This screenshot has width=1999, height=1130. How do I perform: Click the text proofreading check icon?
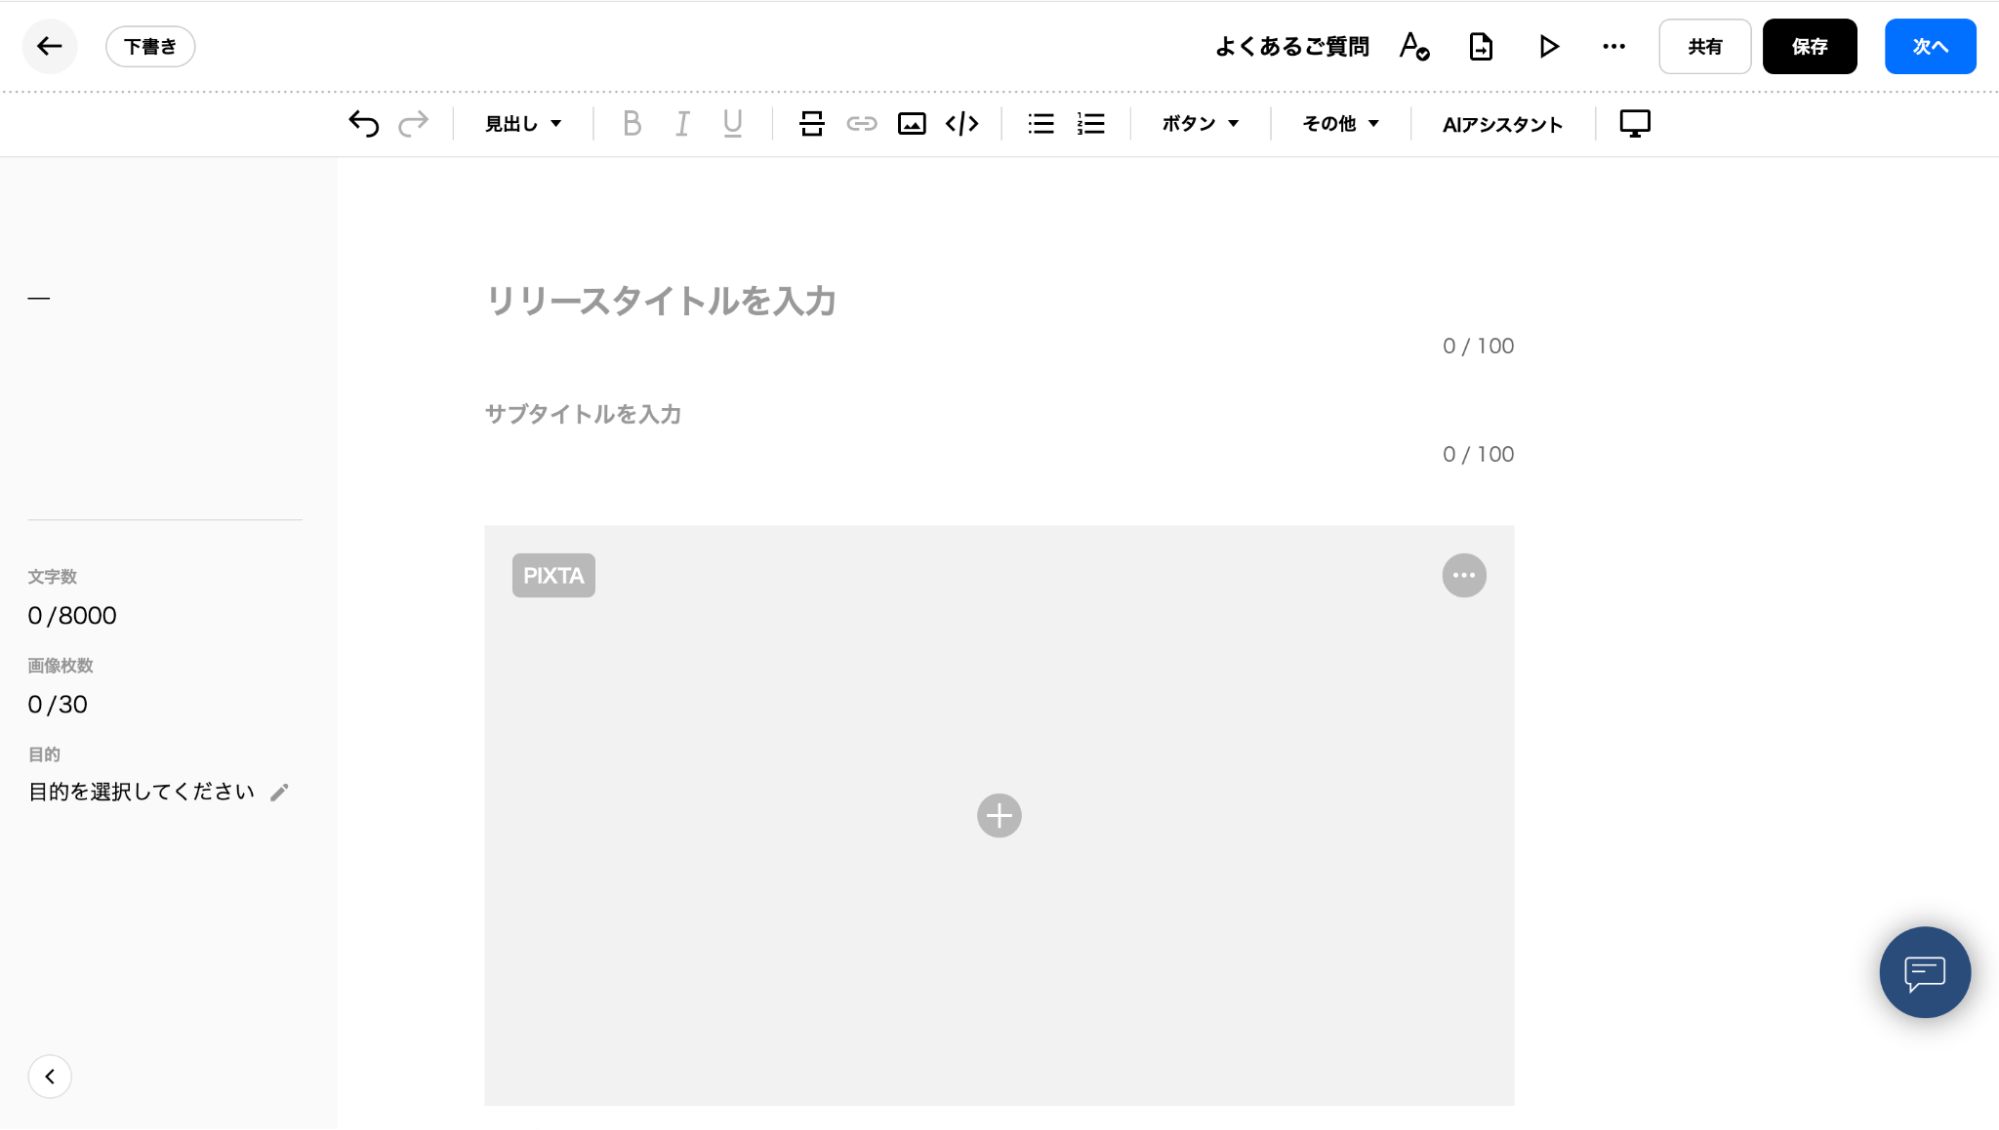1413,47
